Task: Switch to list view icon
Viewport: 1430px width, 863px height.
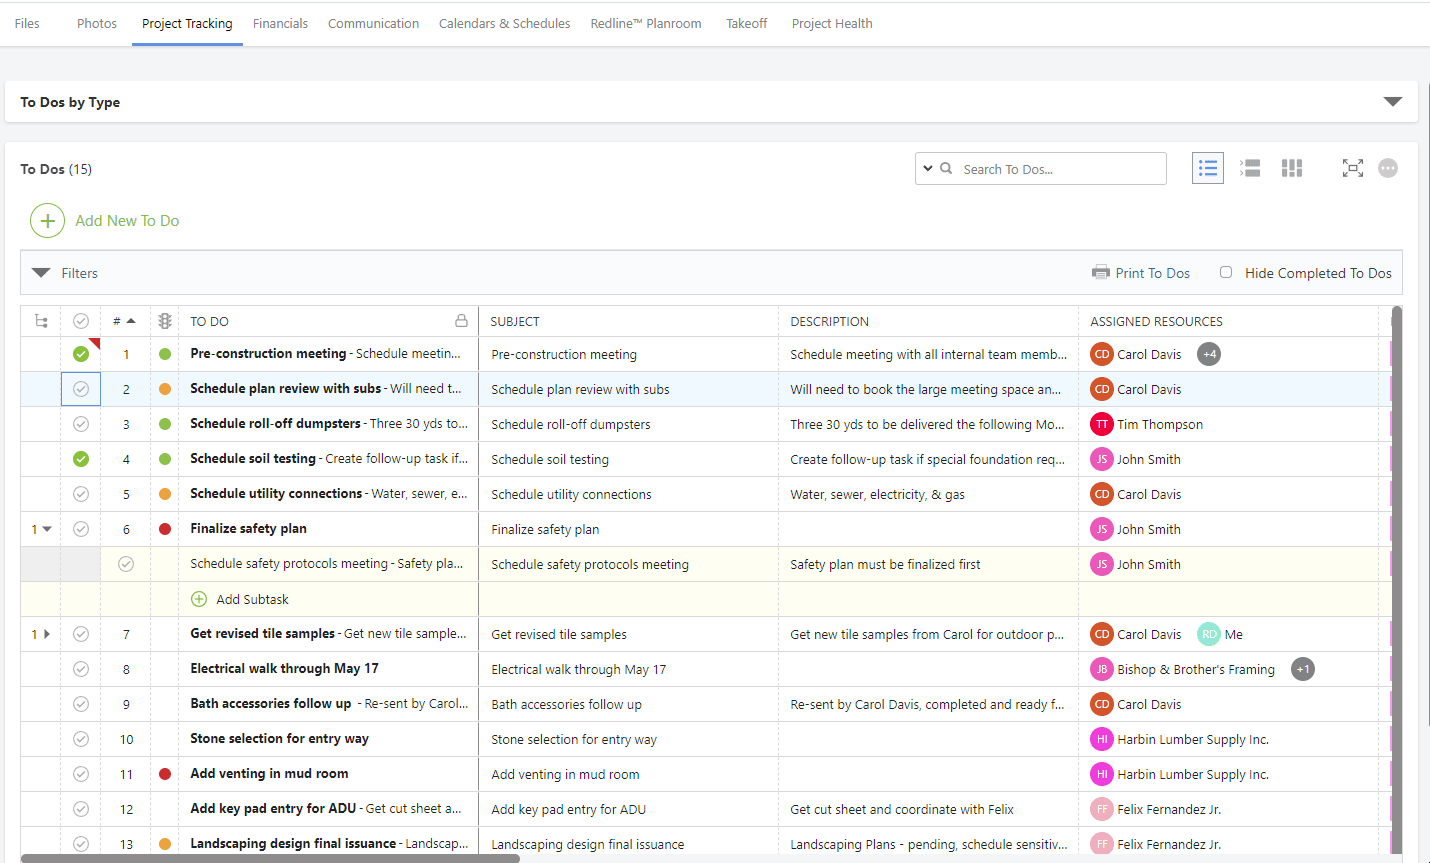Action: tap(1208, 168)
